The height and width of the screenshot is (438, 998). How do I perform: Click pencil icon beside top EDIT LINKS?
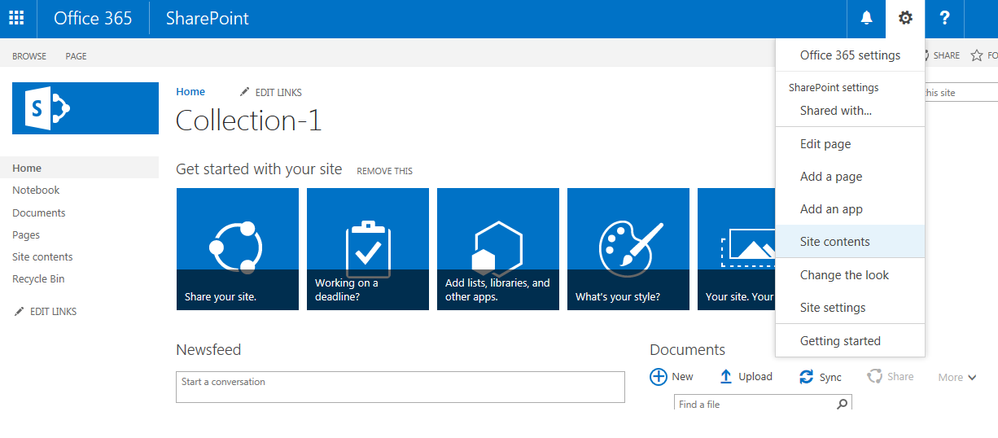245,92
